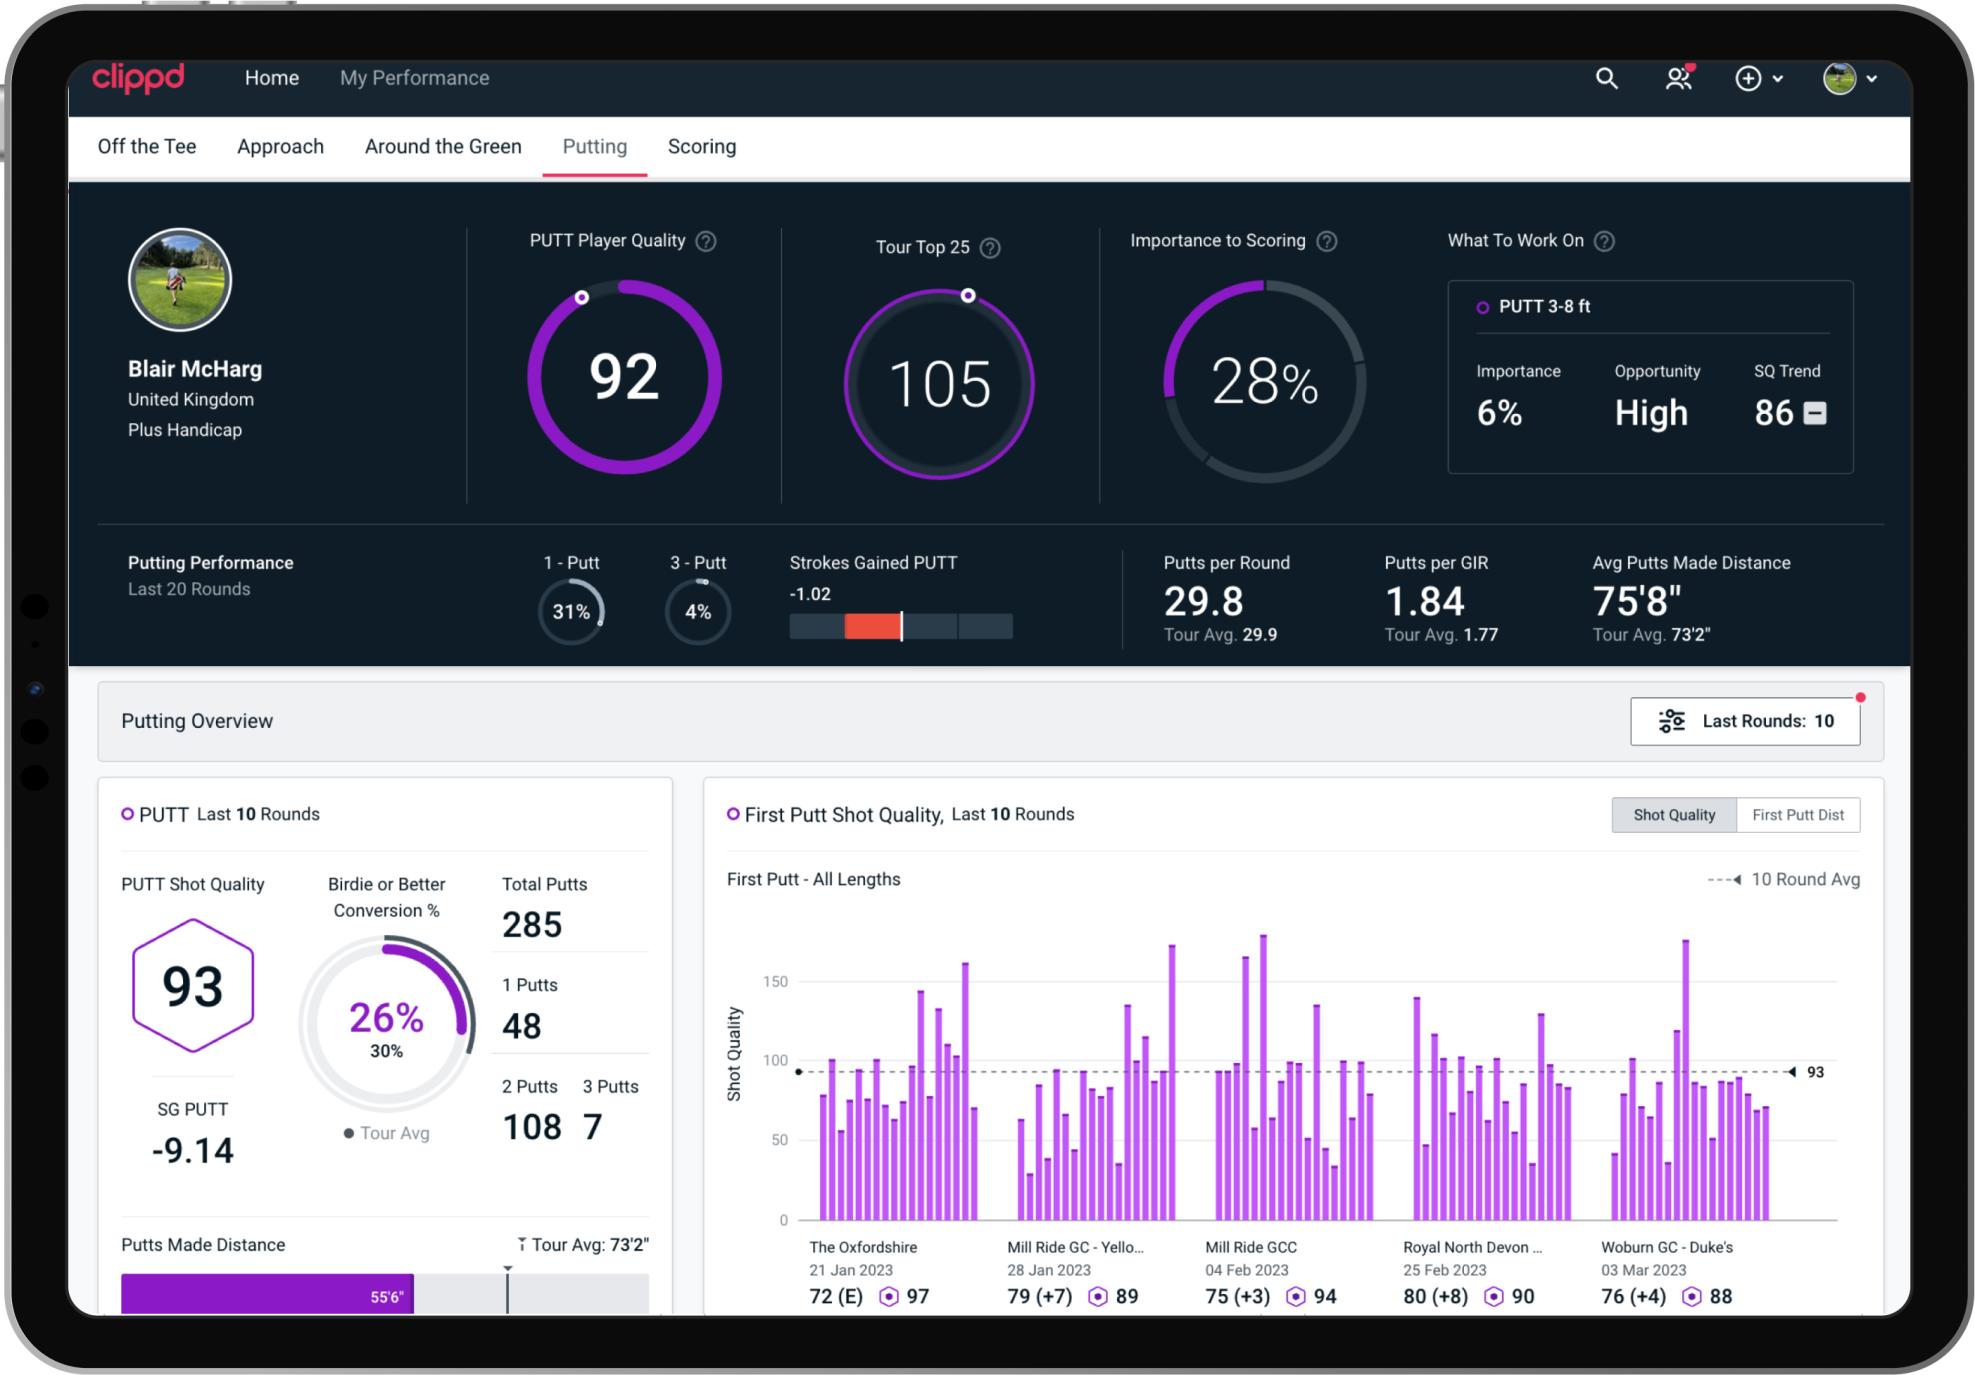Click the search magnifier icon
The width and height of the screenshot is (1975, 1375).
coord(1606,78)
